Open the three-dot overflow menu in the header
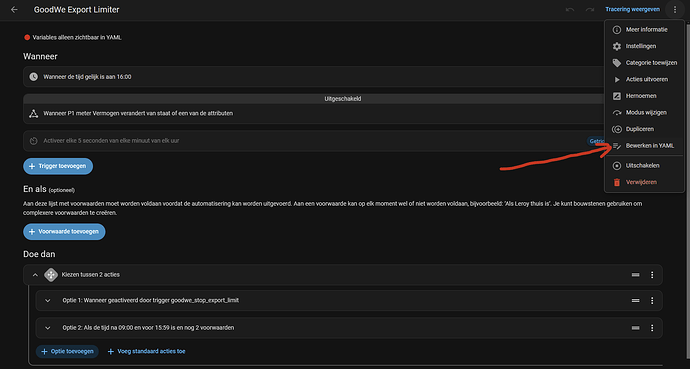This screenshot has height=369, width=690. [675, 10]
